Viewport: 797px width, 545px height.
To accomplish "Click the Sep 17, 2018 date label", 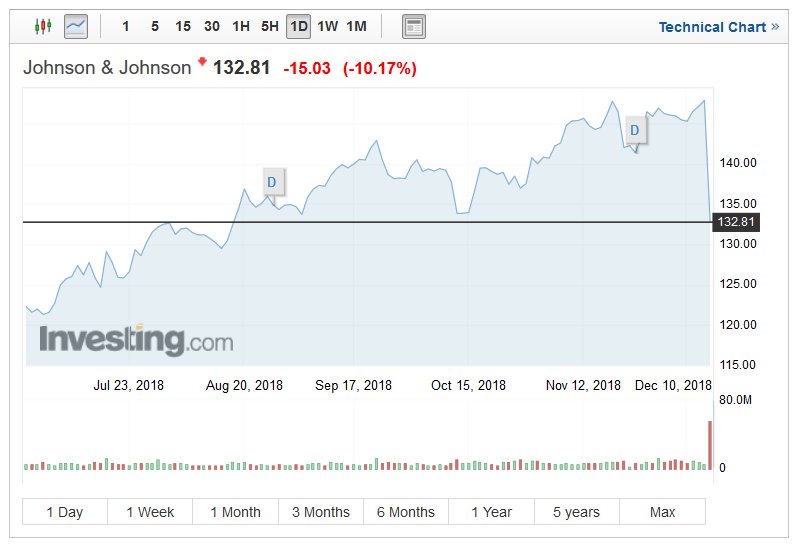I will coord(353,385).
